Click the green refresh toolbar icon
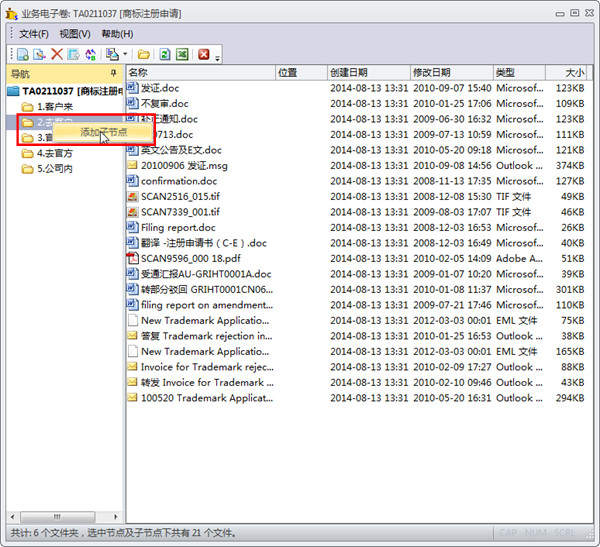 (x=165, y=54)
